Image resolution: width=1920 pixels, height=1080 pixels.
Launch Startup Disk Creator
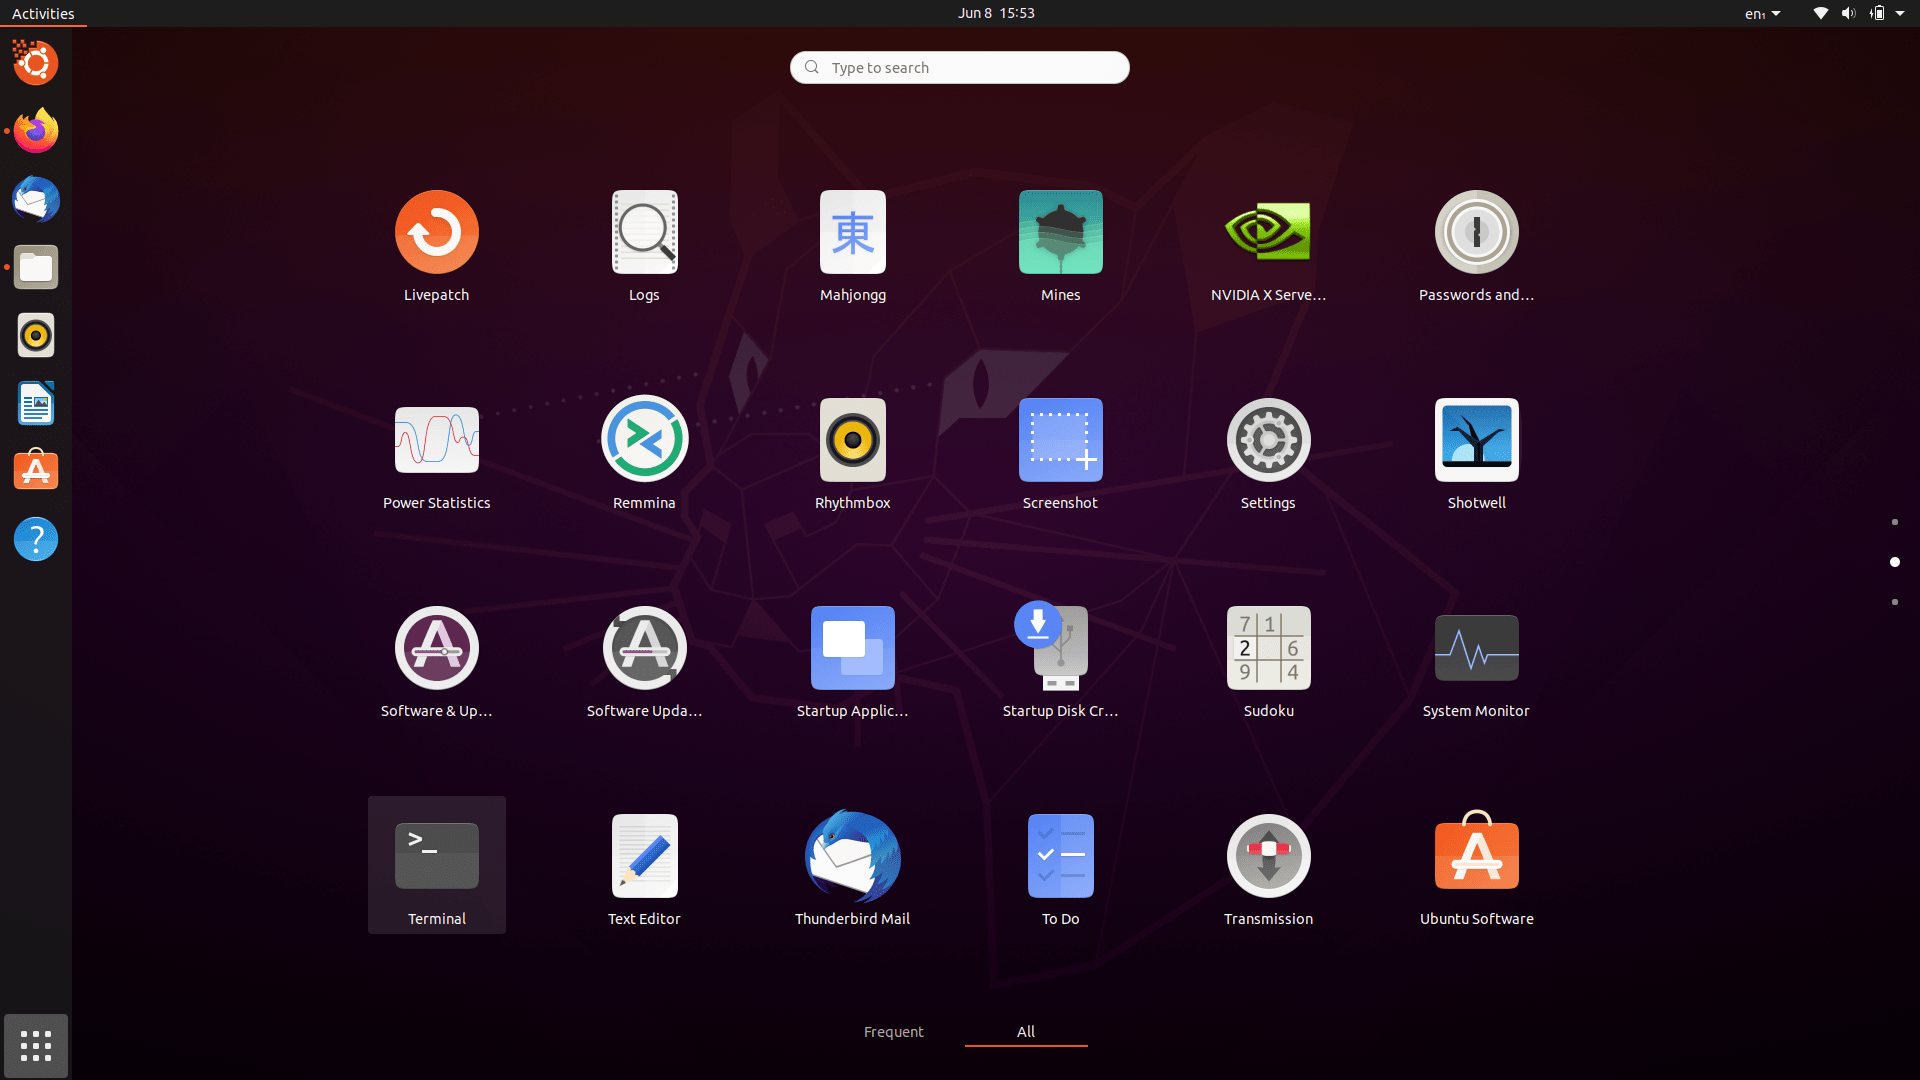[1060, 663]
